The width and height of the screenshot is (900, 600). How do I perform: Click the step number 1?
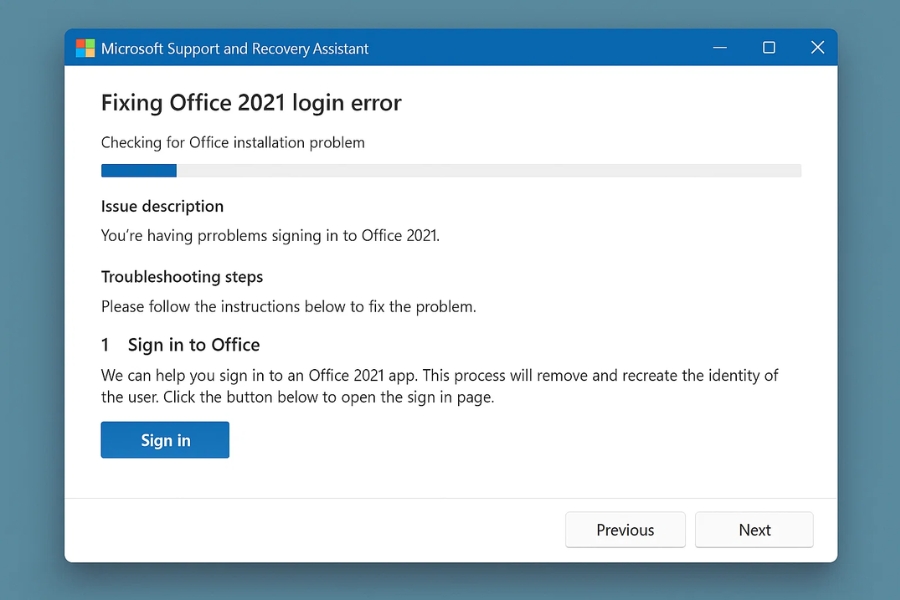105,345
